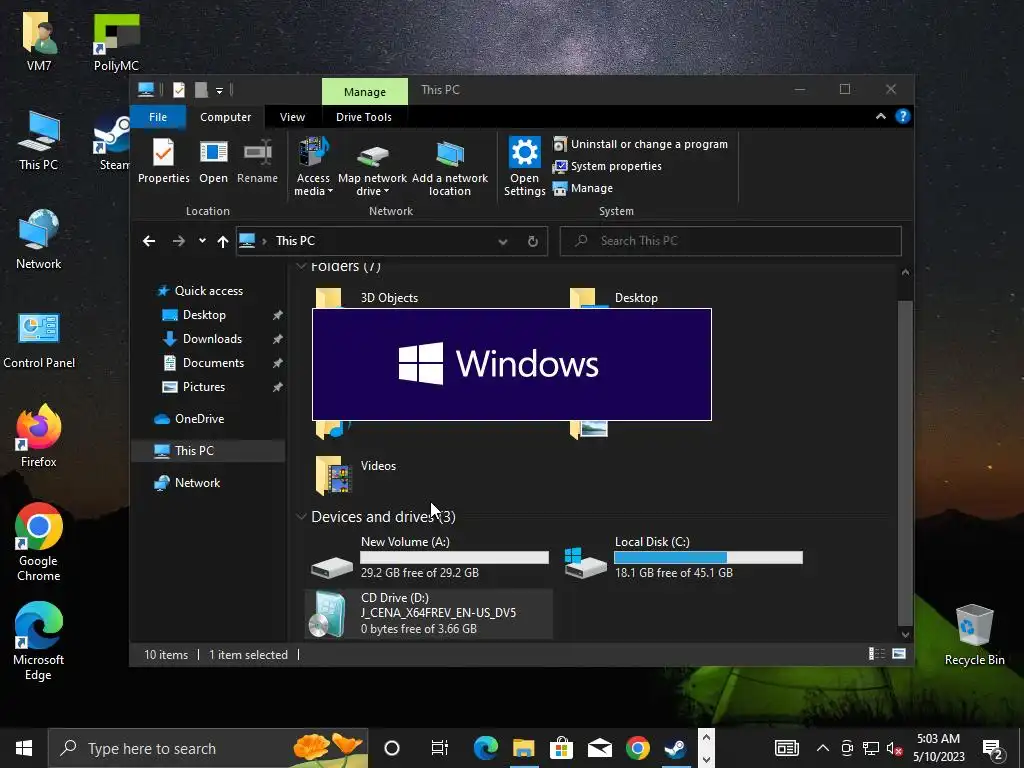Click the Forward navigation arrow

coord(178,241)
